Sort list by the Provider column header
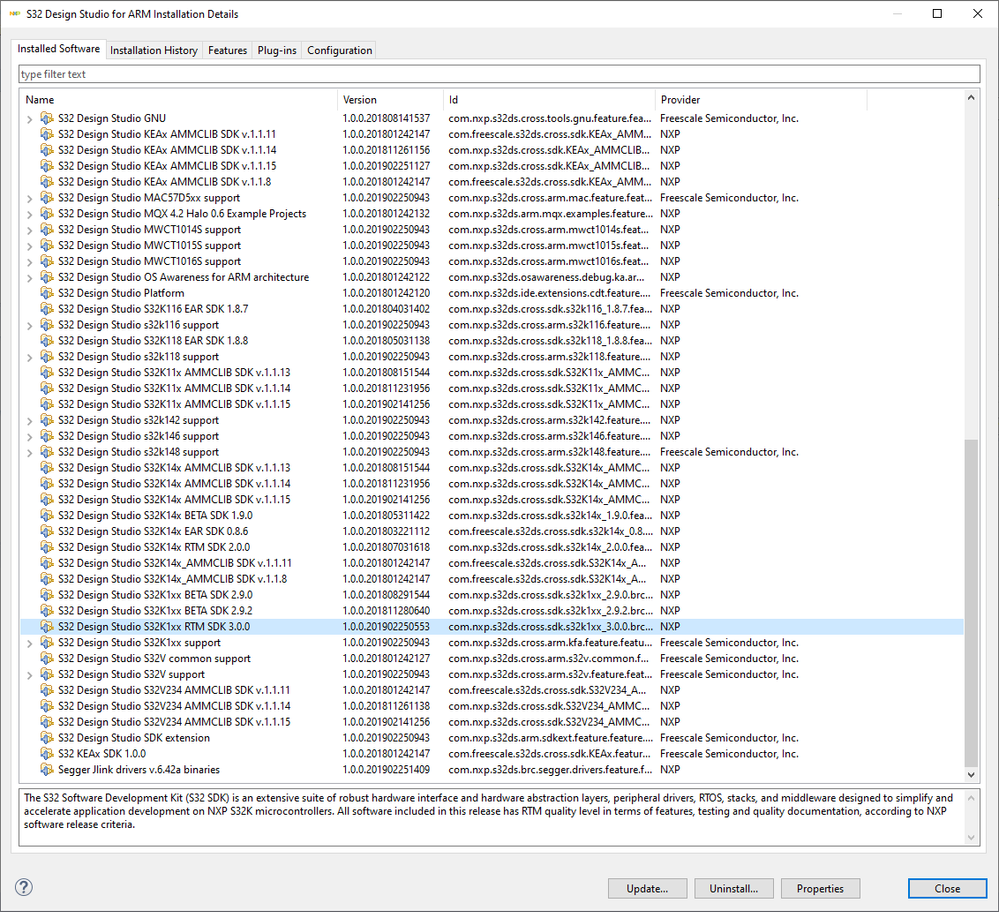Viewport: 999px width, 912px height. 761,100
